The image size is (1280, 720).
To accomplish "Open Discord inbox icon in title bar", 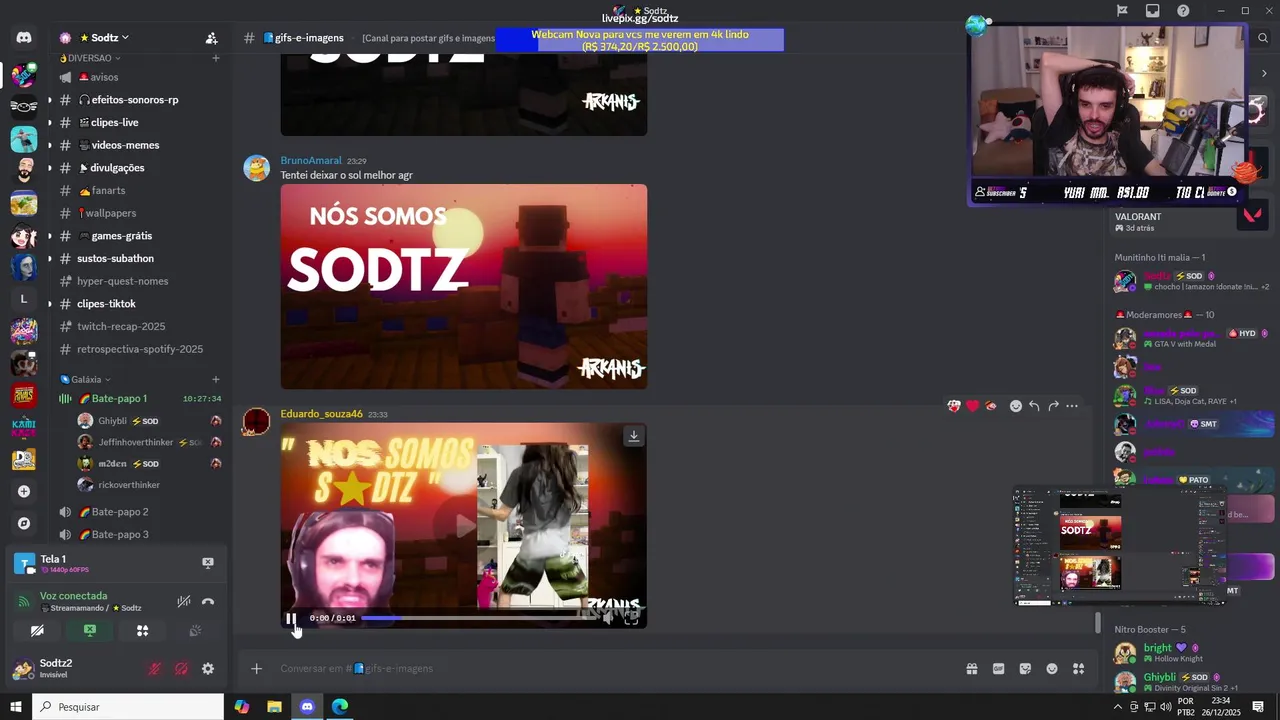I will (x=1152, y=11).
